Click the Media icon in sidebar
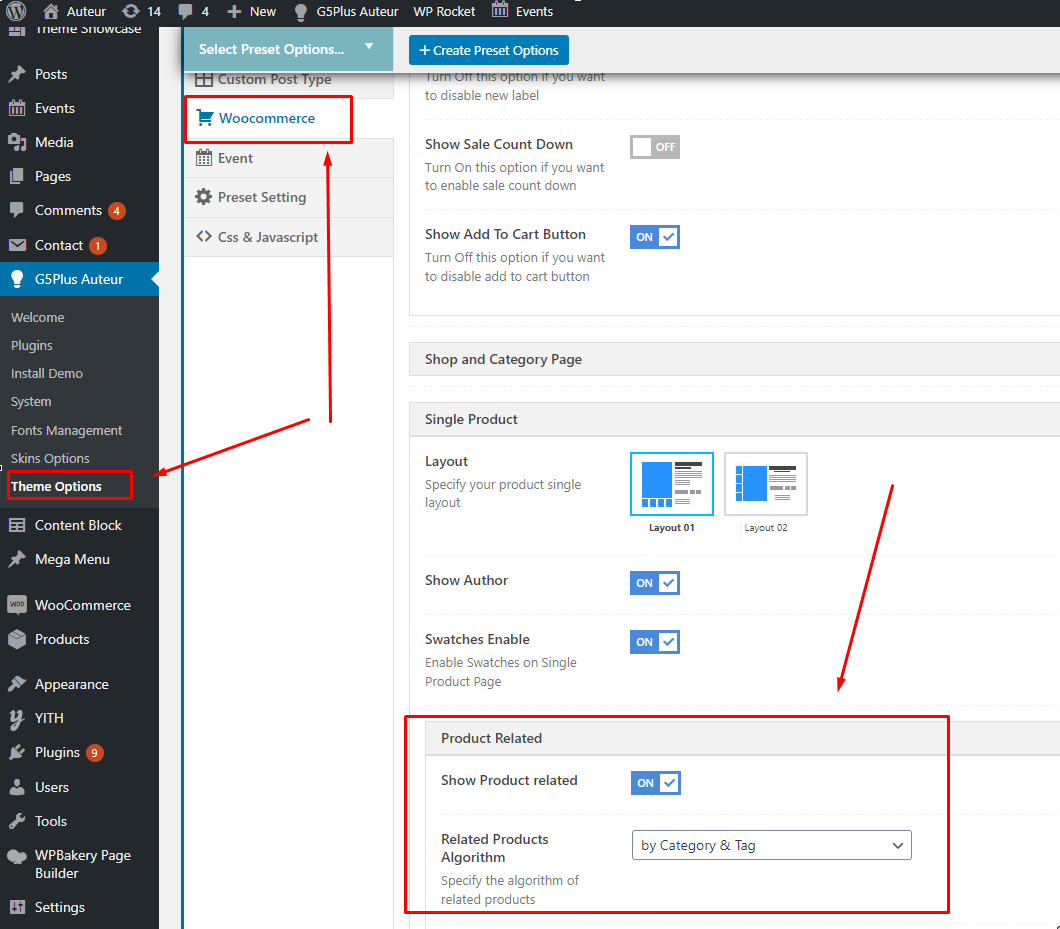Image resolution: width=1060 pixels, height=929 pixels. 17,142
